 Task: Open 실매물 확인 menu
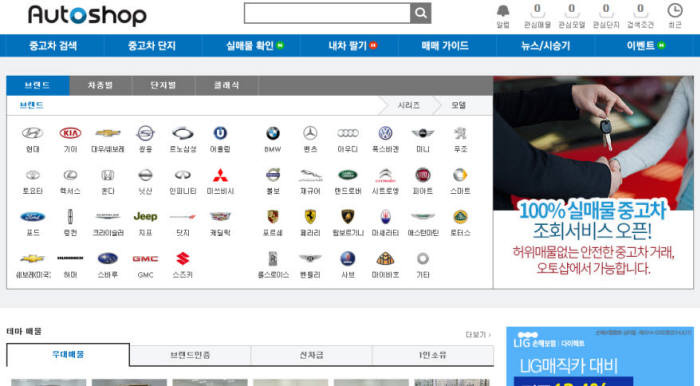pos(251,46)
